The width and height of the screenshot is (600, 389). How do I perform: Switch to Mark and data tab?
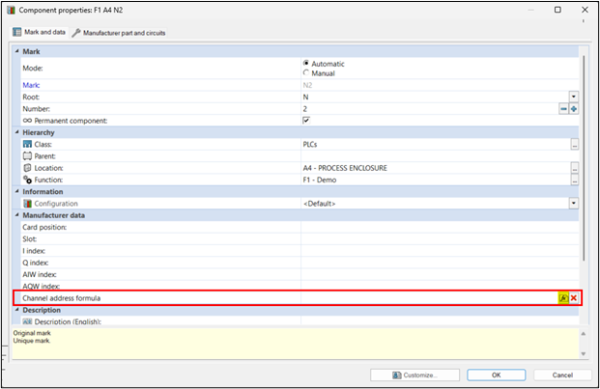click(x=39, y=32)
